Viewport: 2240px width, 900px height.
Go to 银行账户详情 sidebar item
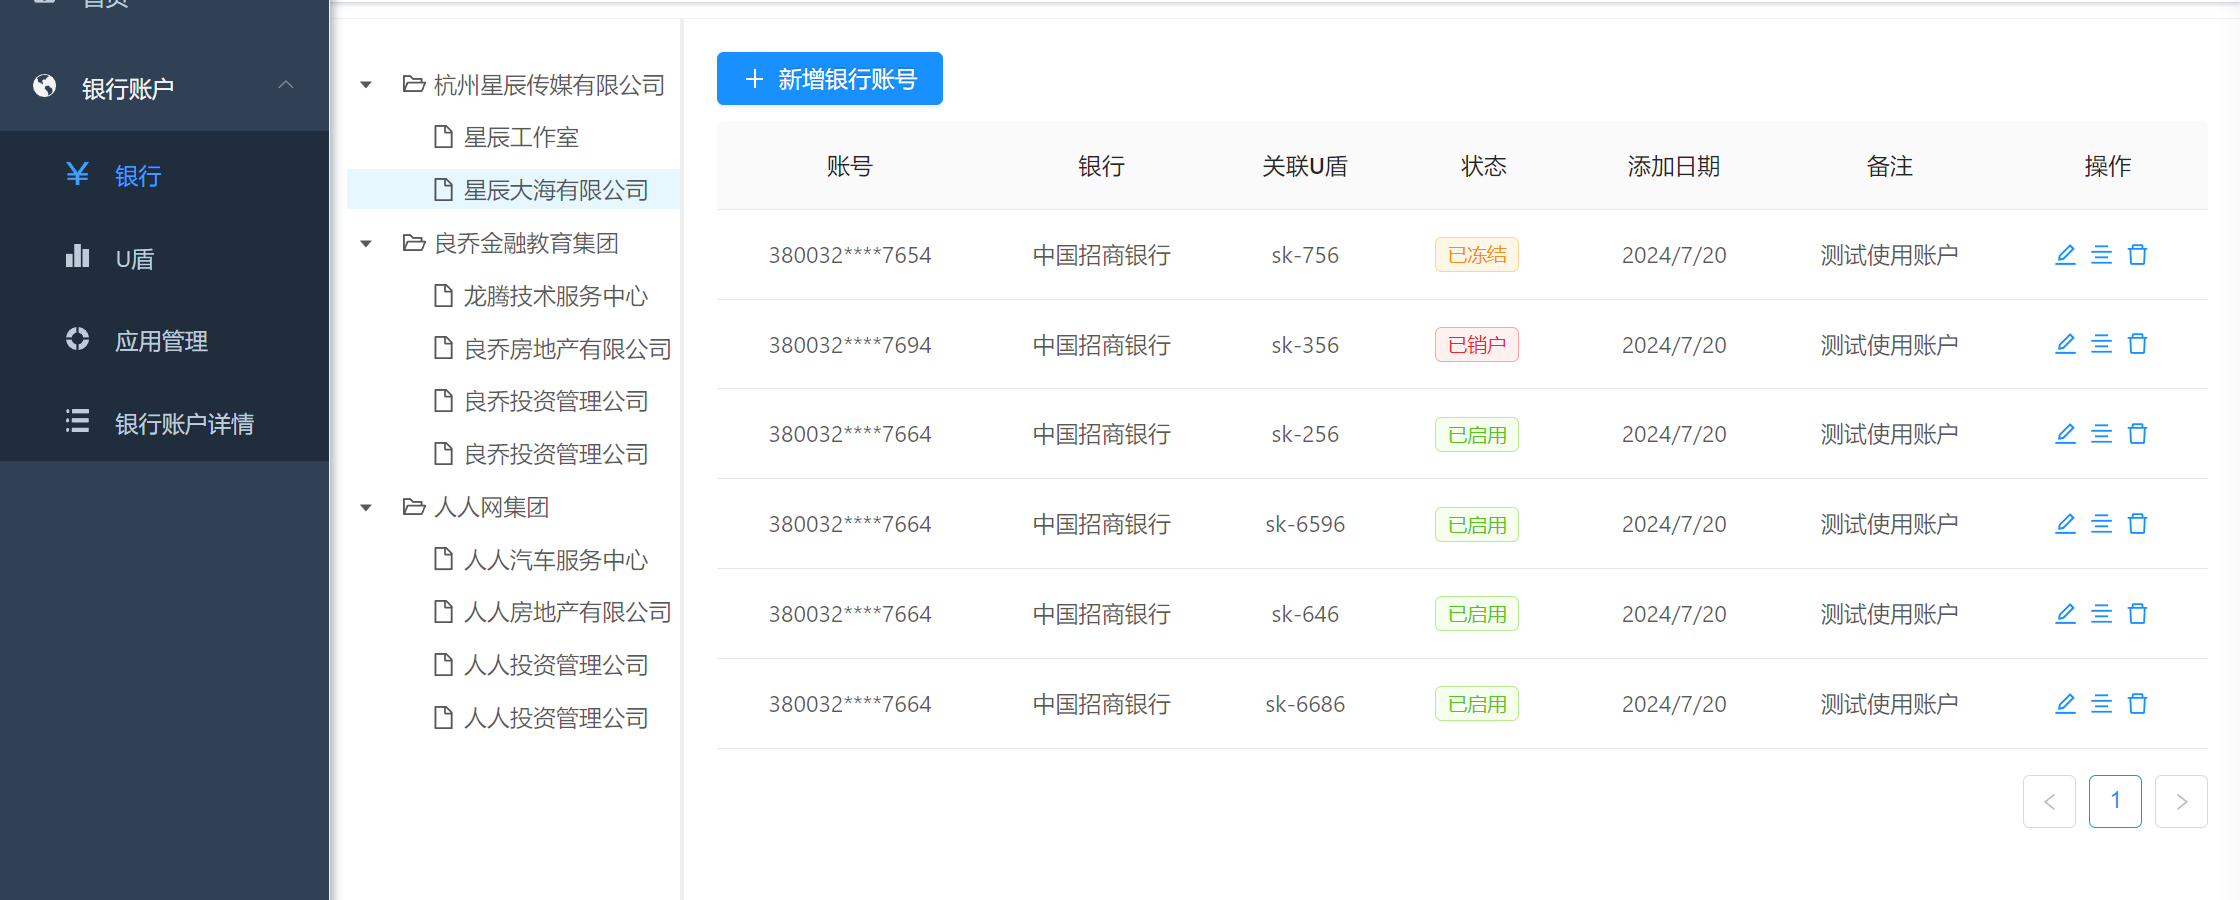point(184,424)
